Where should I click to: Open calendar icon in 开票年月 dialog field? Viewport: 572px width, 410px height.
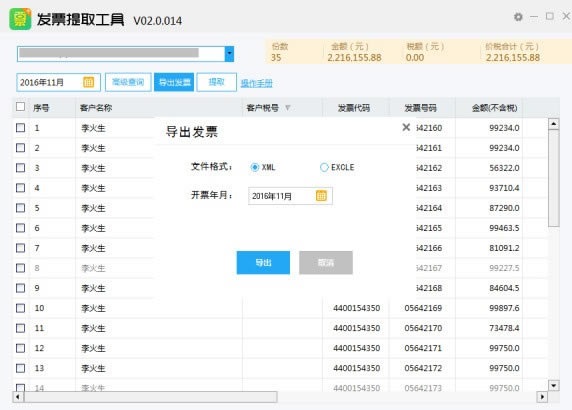tap(321, 196)
